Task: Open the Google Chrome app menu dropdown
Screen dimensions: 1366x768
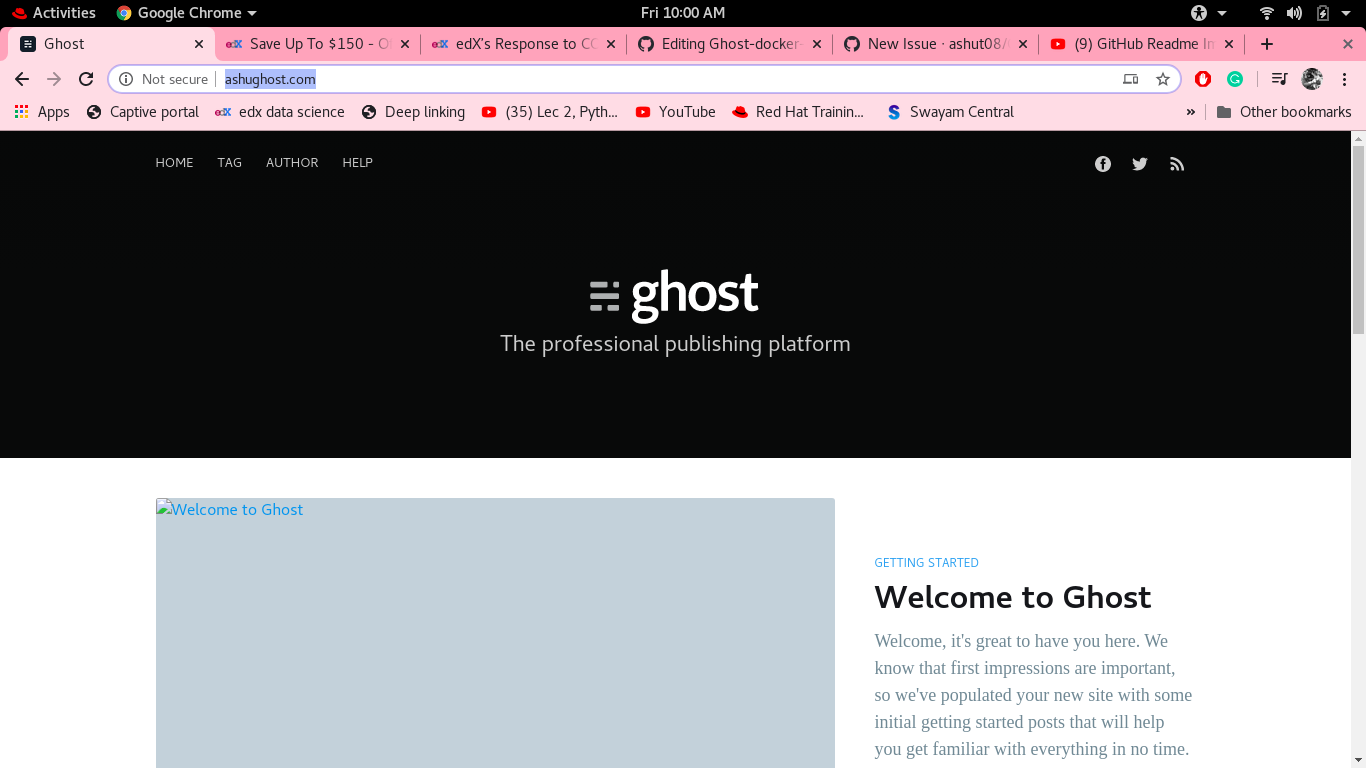Action: click(187, 13)
